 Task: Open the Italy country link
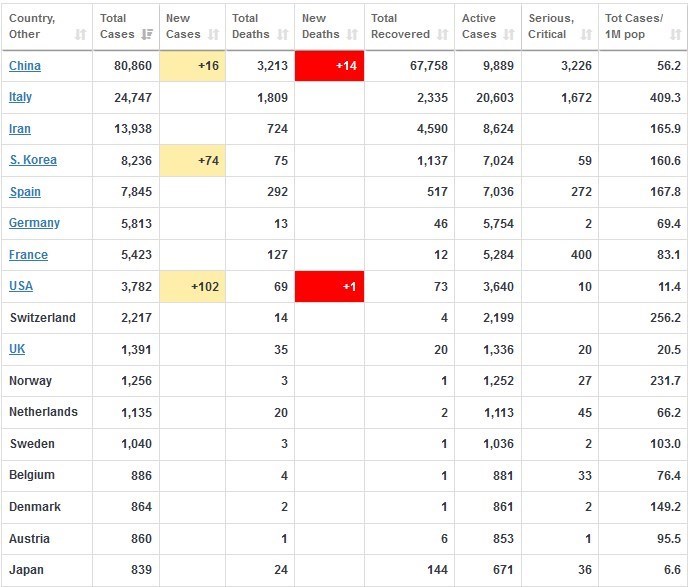pyautogui.click(x=20, y=97)
